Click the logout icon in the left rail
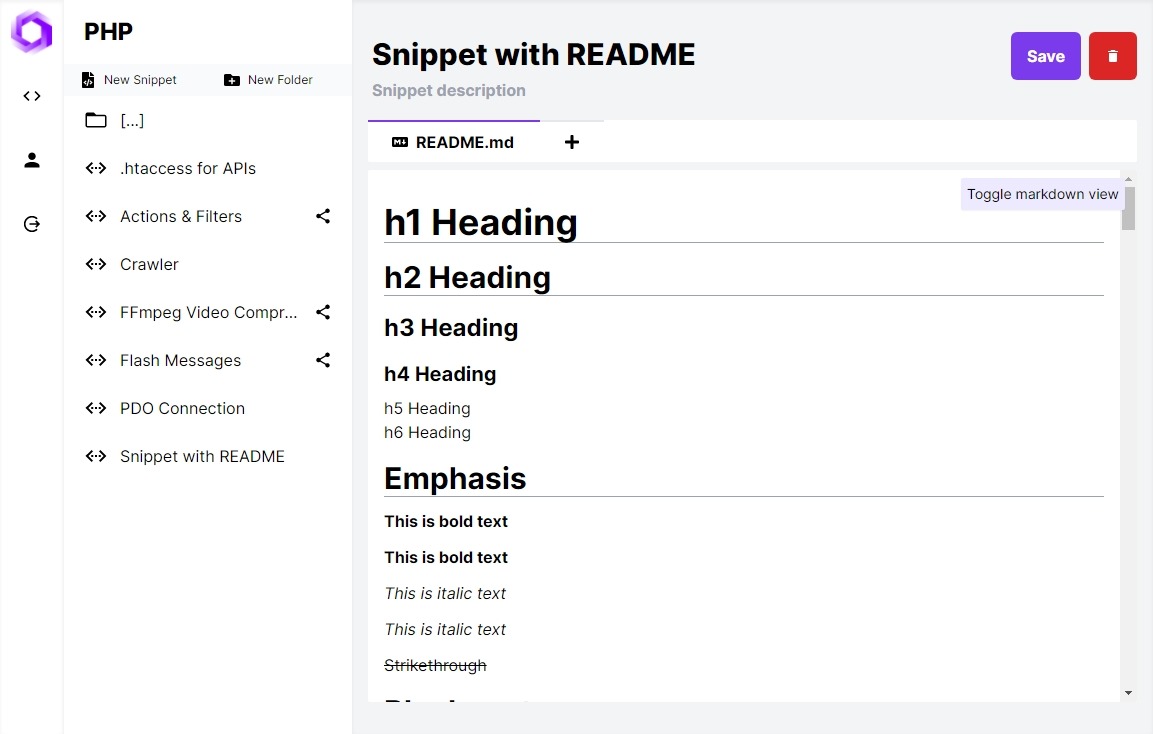This screenshot has width=1153, height=734. click(x=31, y=224)
